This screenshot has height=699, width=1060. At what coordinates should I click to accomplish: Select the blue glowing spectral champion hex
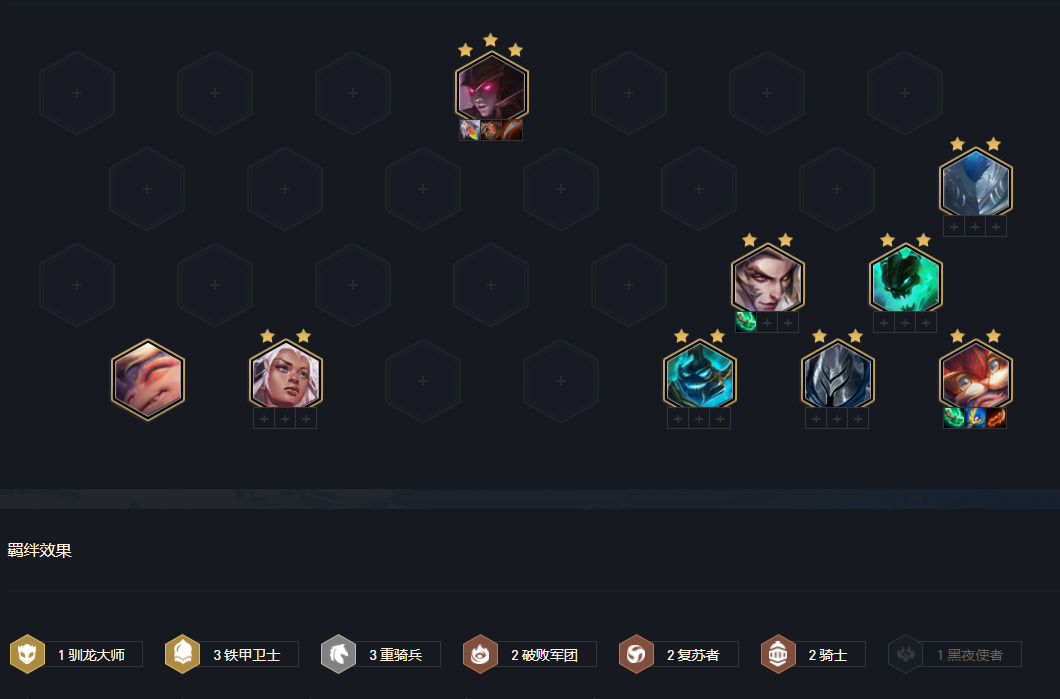(x=700, y=376)
